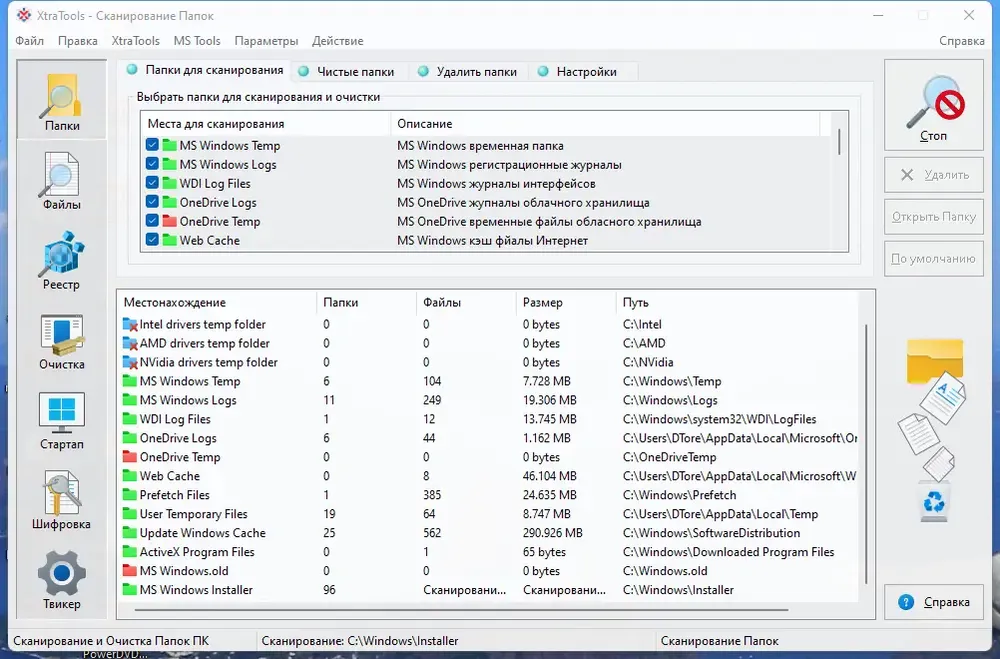Open the Действие menu
Viewport: 1000px width, 659px height.
pos(337,41)
